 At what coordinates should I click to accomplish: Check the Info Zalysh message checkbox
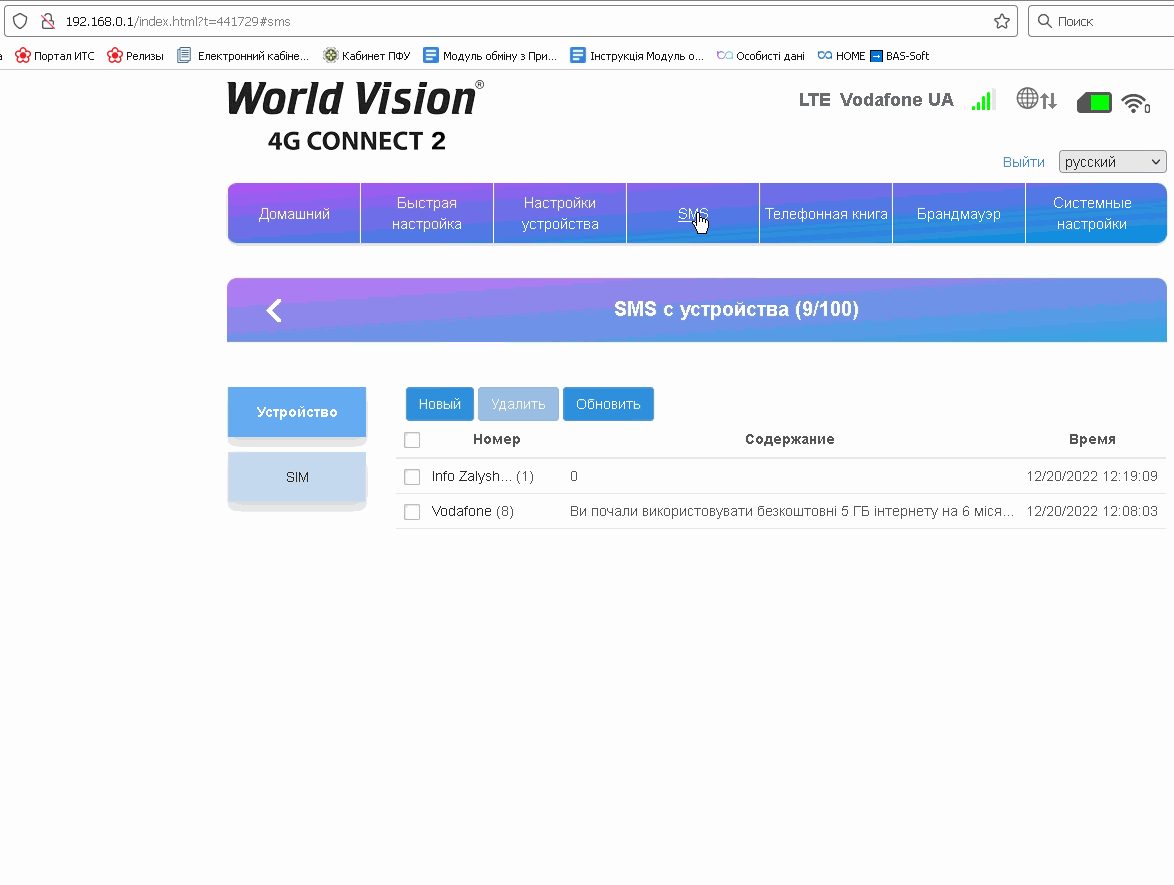412,477
